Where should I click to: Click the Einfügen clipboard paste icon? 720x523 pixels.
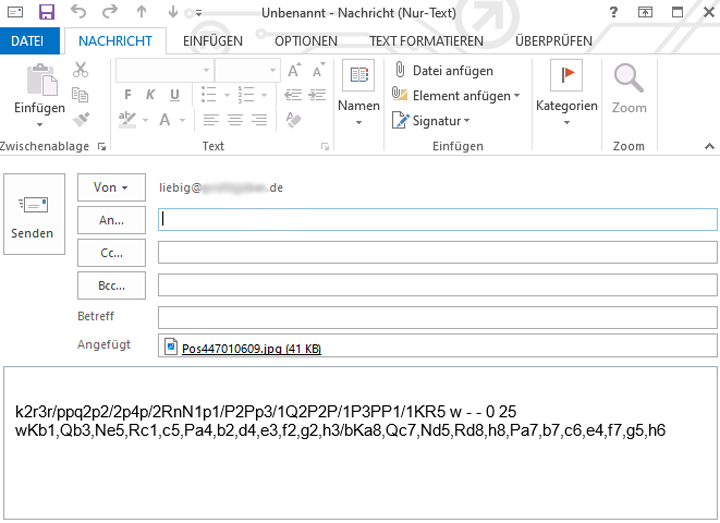39,85
